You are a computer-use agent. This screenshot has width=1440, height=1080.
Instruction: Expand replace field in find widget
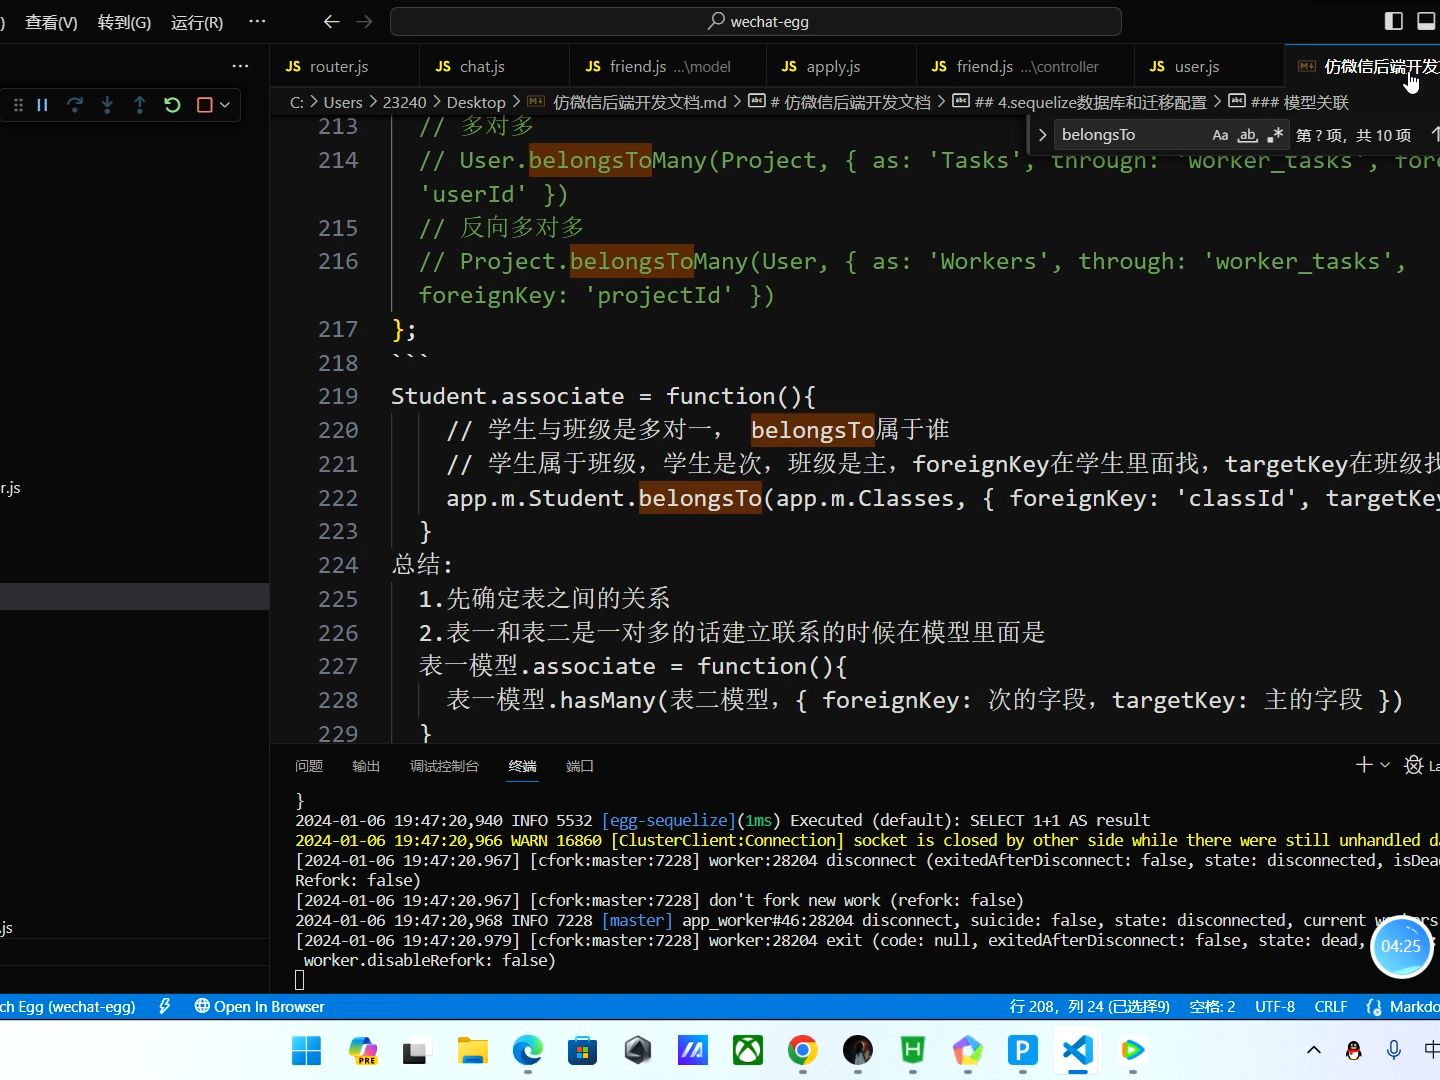click(1042, 135)
